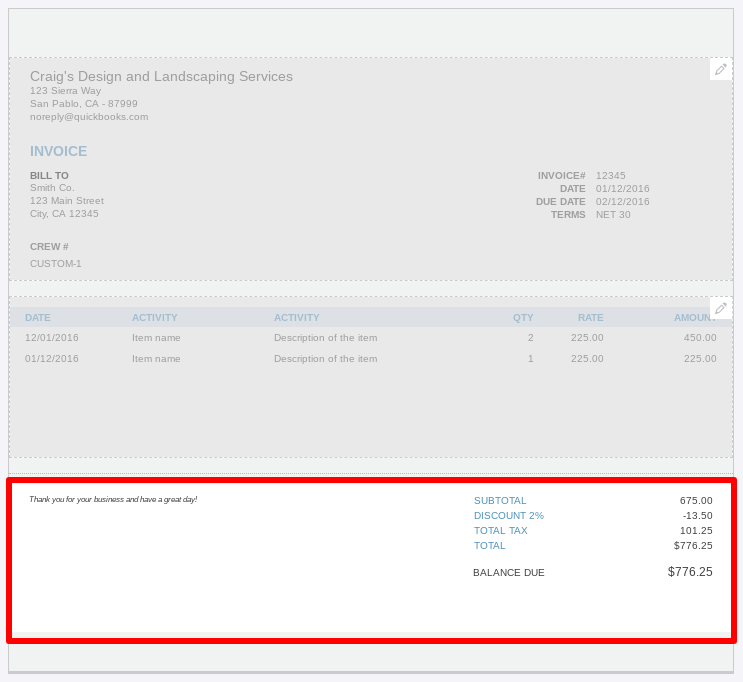Image resolution: width=743 pixels, height=682 pixels.
Task: Select the CUSTOM-1 crew field value
Action: (56, 264)
